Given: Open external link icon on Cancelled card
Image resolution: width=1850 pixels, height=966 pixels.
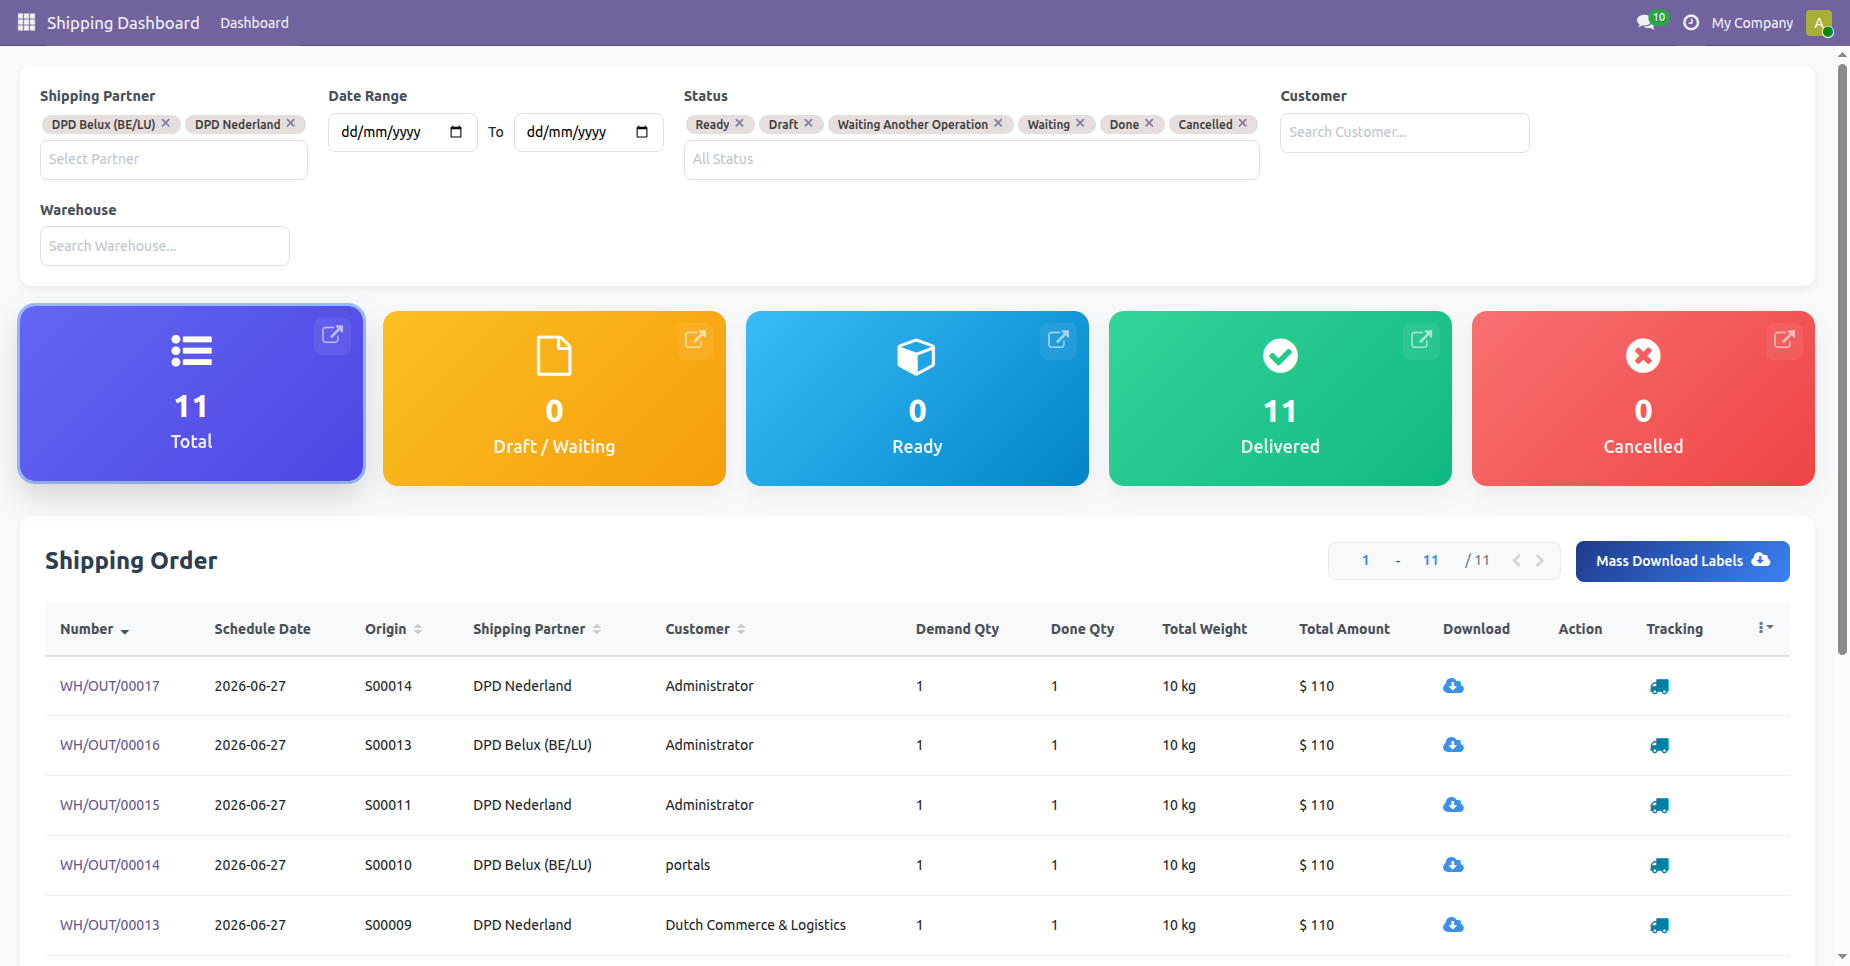Looking at the screenshot, I should point(1784,340).
